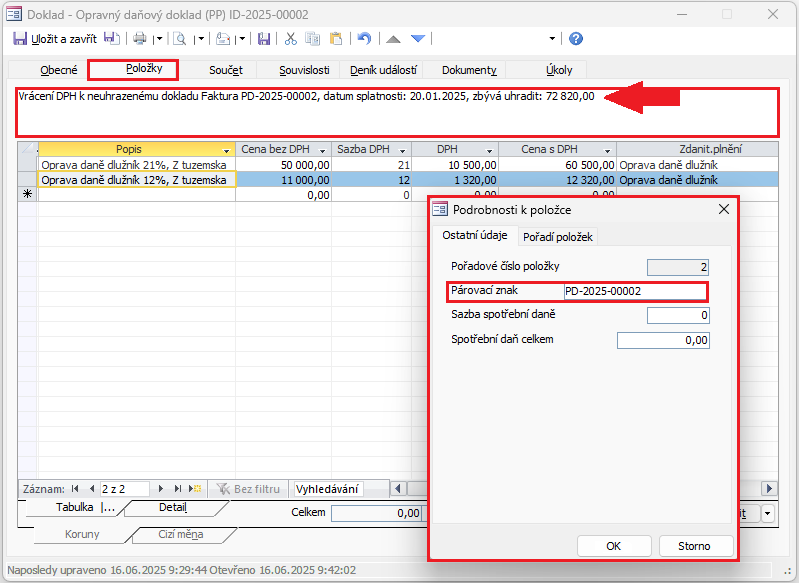Click the printer icon in toolbar

tap(140, 39)
